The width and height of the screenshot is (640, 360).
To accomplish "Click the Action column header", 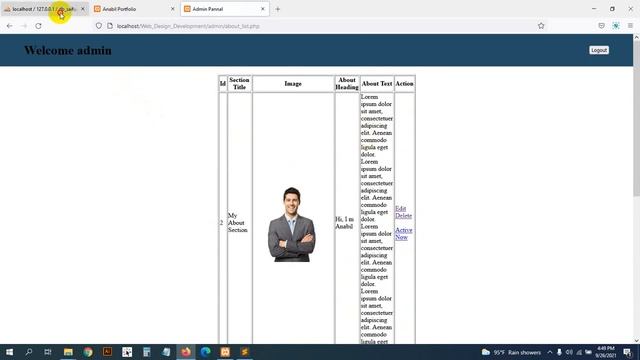I will coord(404,84).
